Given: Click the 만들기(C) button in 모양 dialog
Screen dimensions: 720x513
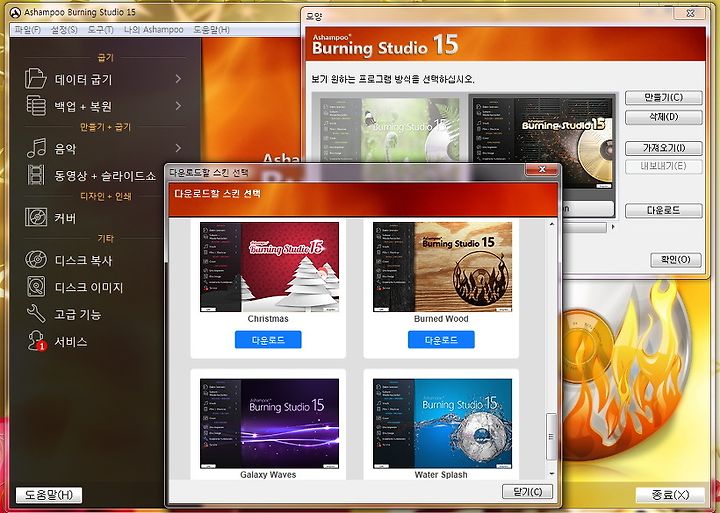Looking at the screenshot, I should [x=664, y=97].
